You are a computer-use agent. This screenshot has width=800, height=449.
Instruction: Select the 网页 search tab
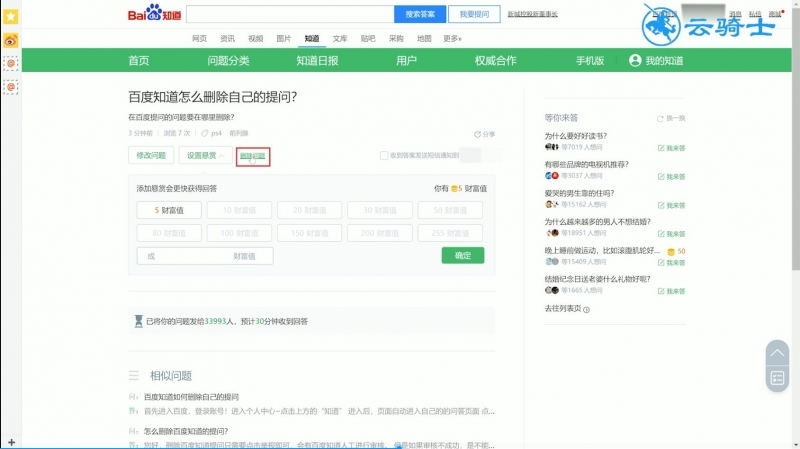pyautogui.click(x=199, y=38)
